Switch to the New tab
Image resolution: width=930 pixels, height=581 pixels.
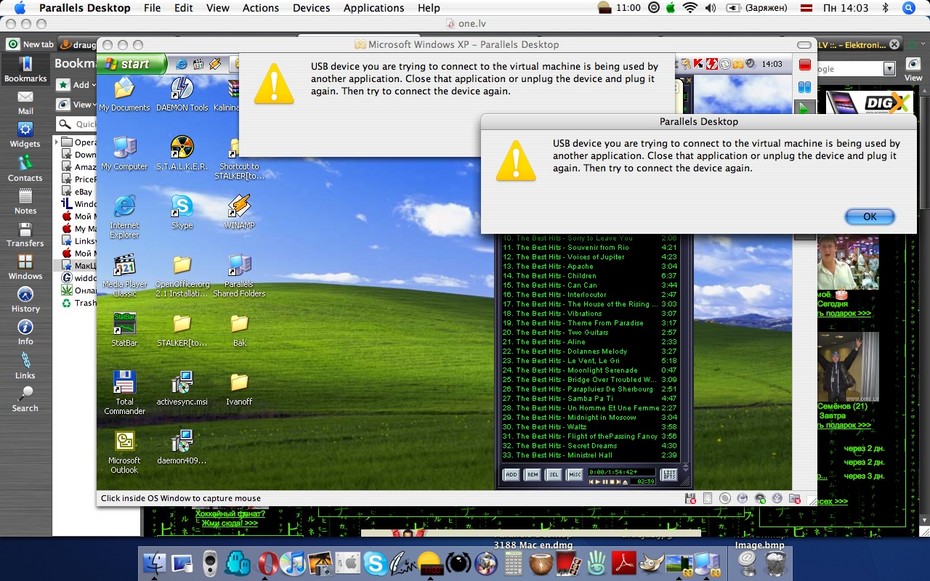coord(31,44)
